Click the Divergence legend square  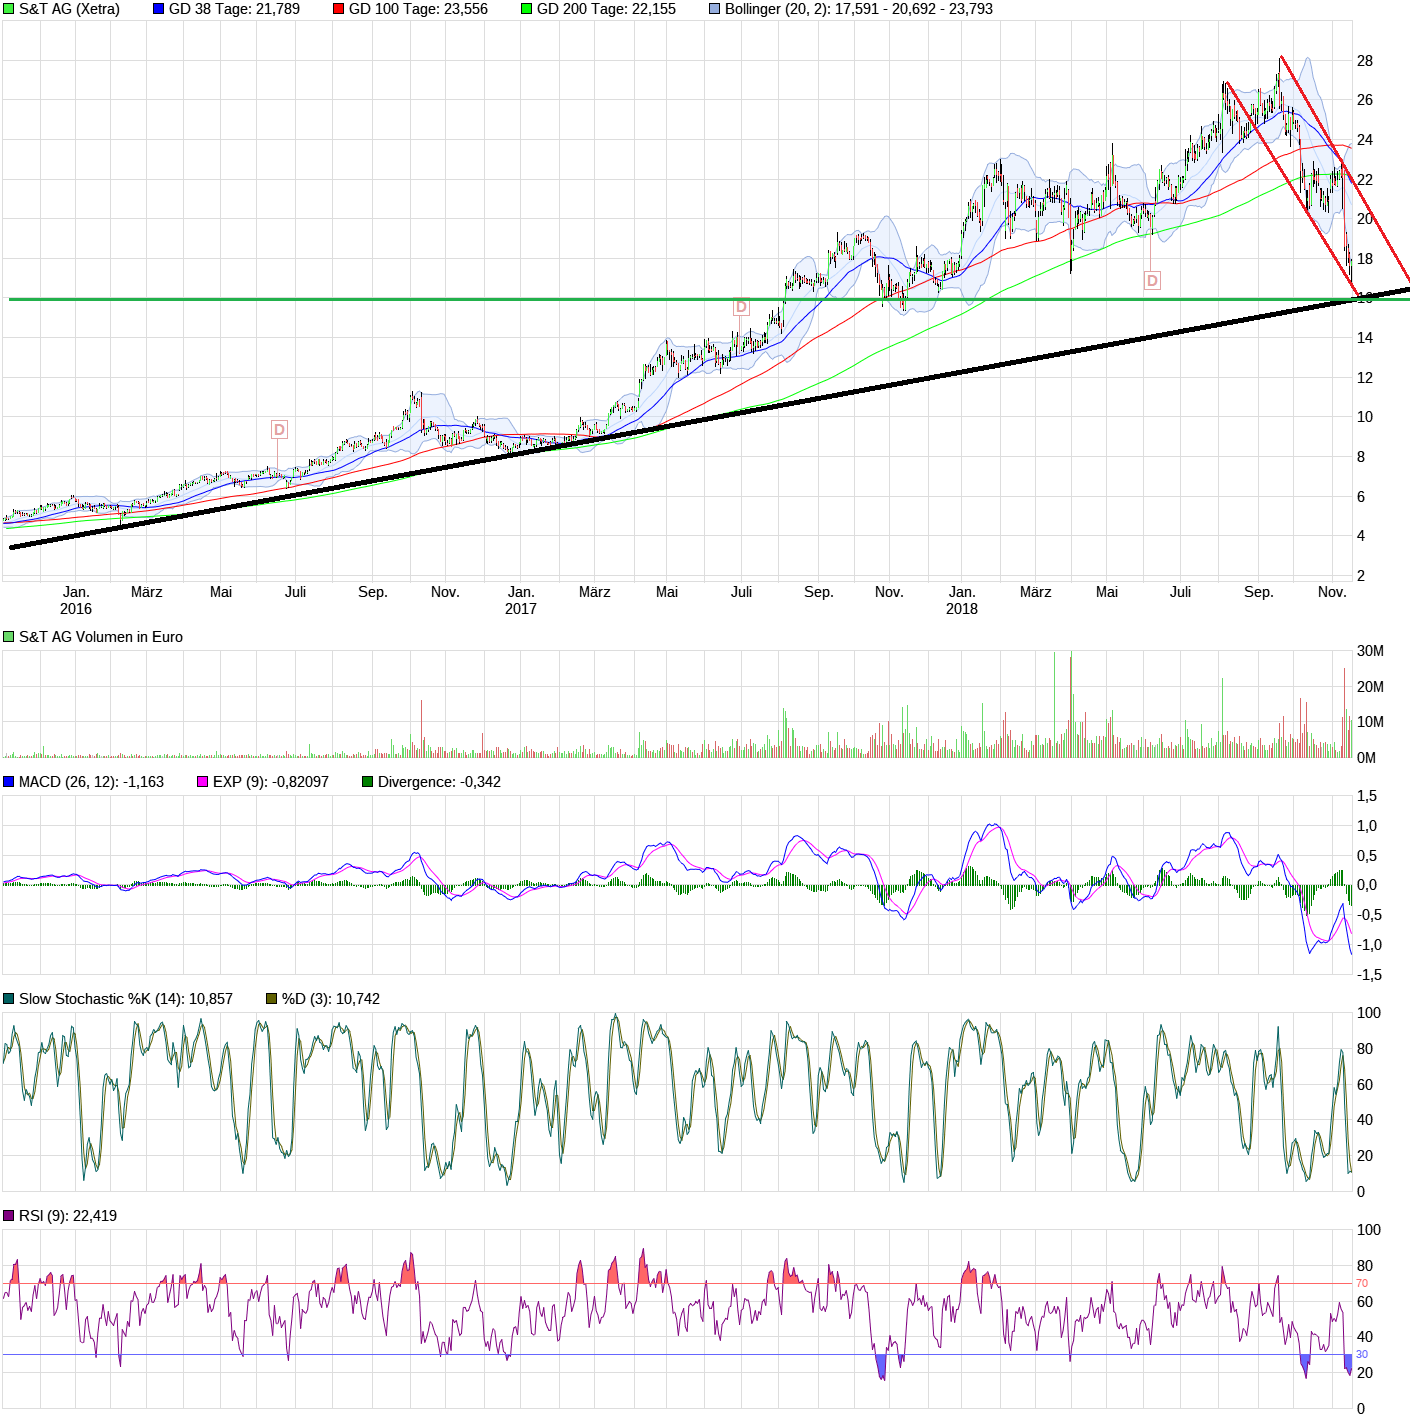pyautogui.click(x=366, y=784)
